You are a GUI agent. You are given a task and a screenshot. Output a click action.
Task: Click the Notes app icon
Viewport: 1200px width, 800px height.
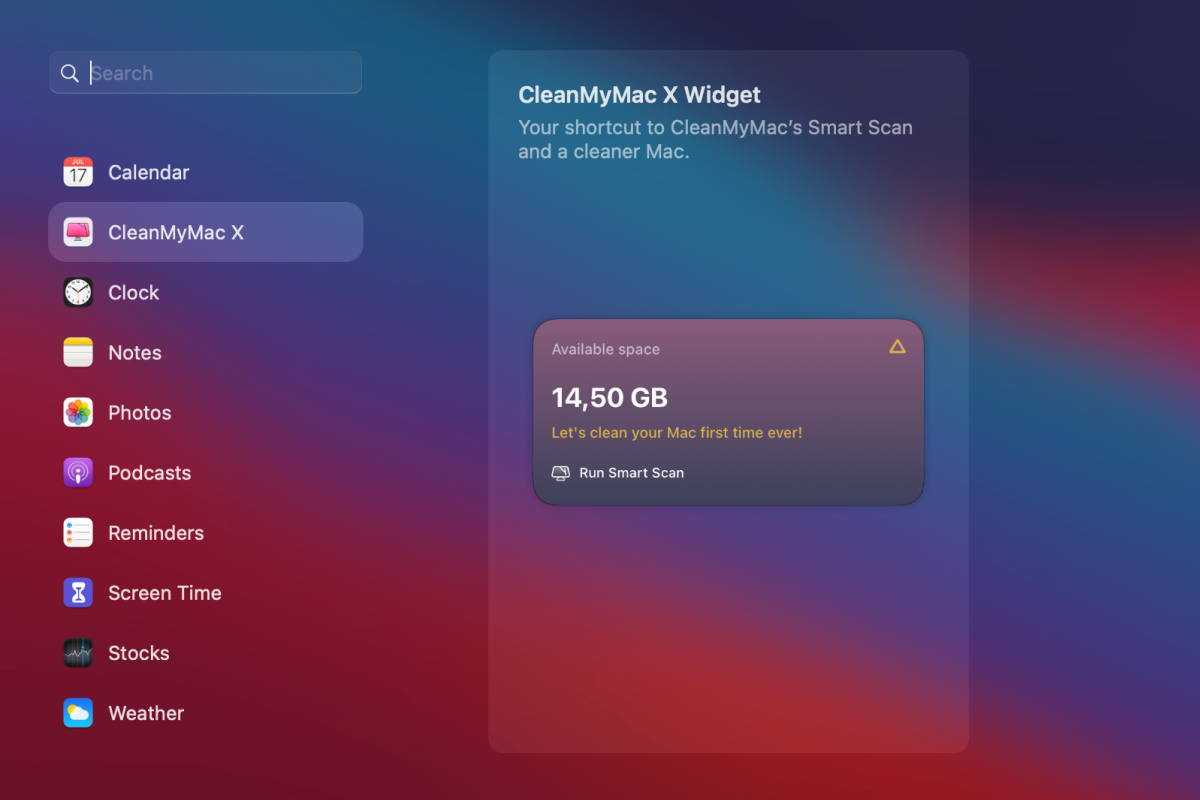pos(78,352)
